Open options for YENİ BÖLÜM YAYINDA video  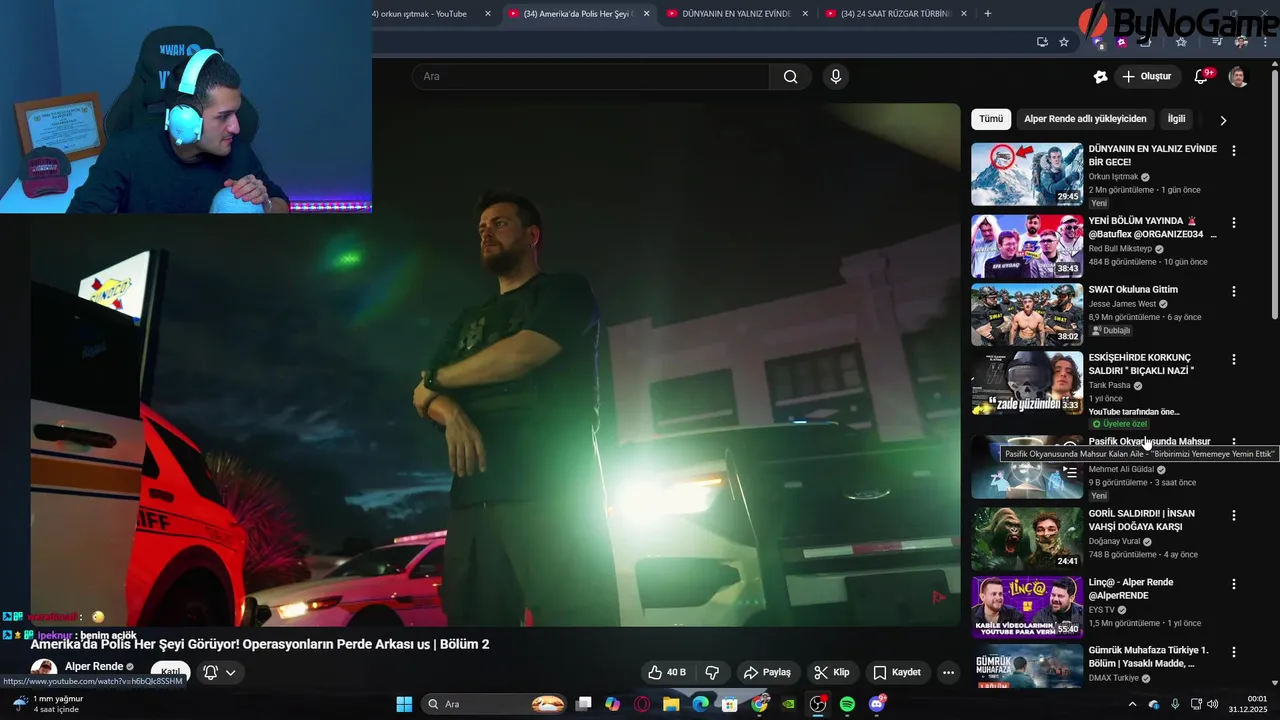(1234, 223)
